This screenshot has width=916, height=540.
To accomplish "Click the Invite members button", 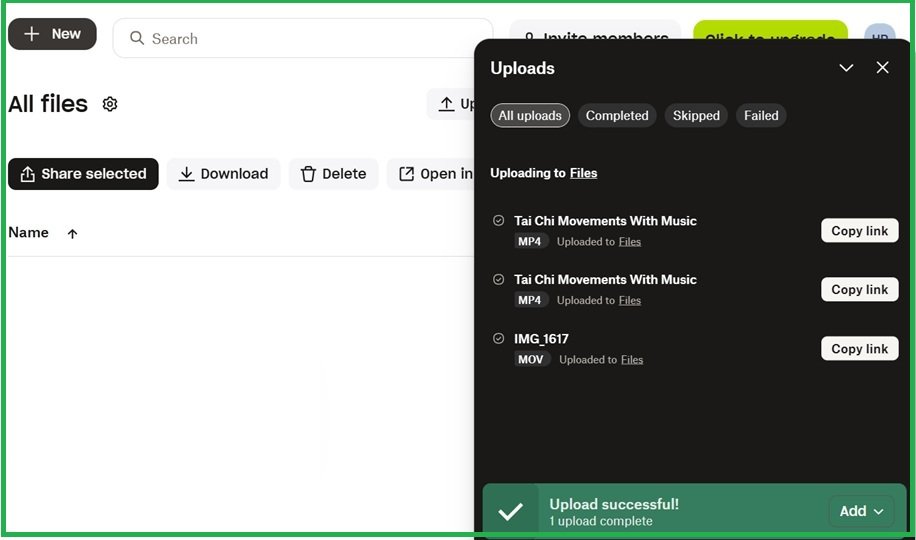I will point(595,30).
